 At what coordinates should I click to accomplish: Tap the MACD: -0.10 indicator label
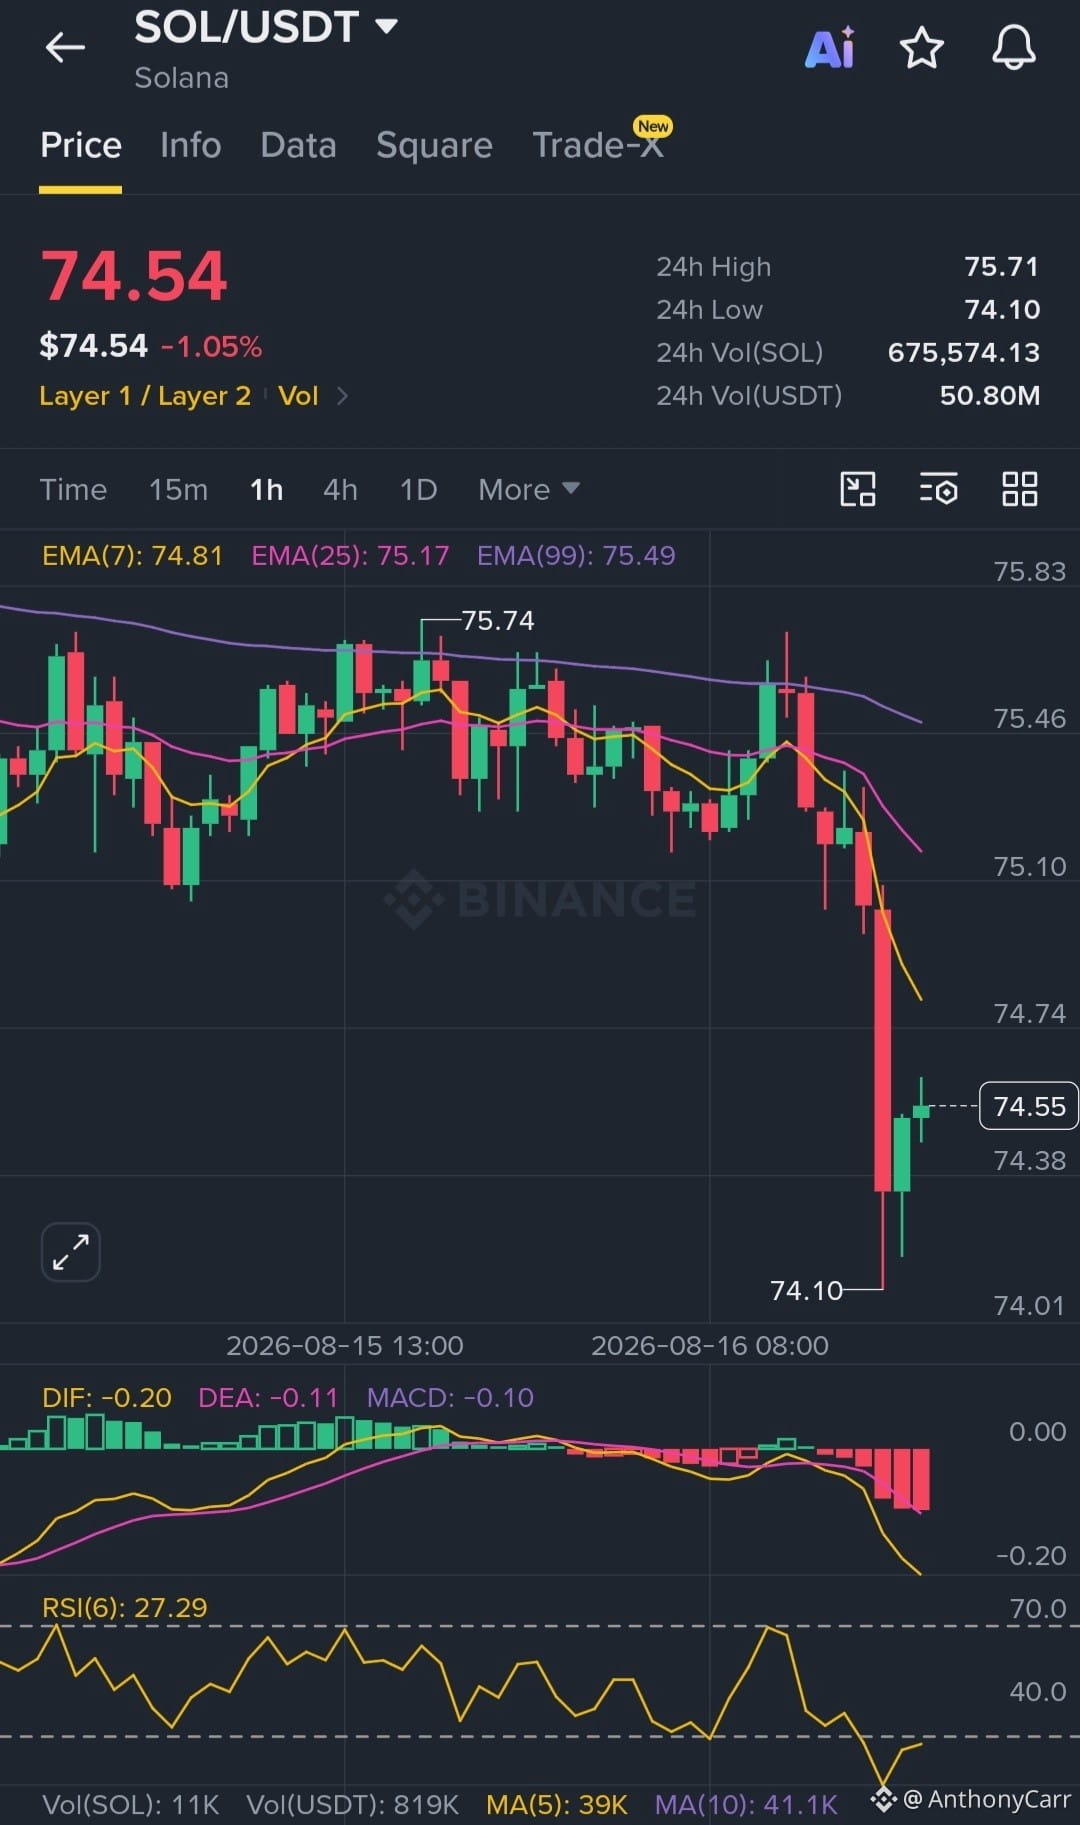point(450,1398)
